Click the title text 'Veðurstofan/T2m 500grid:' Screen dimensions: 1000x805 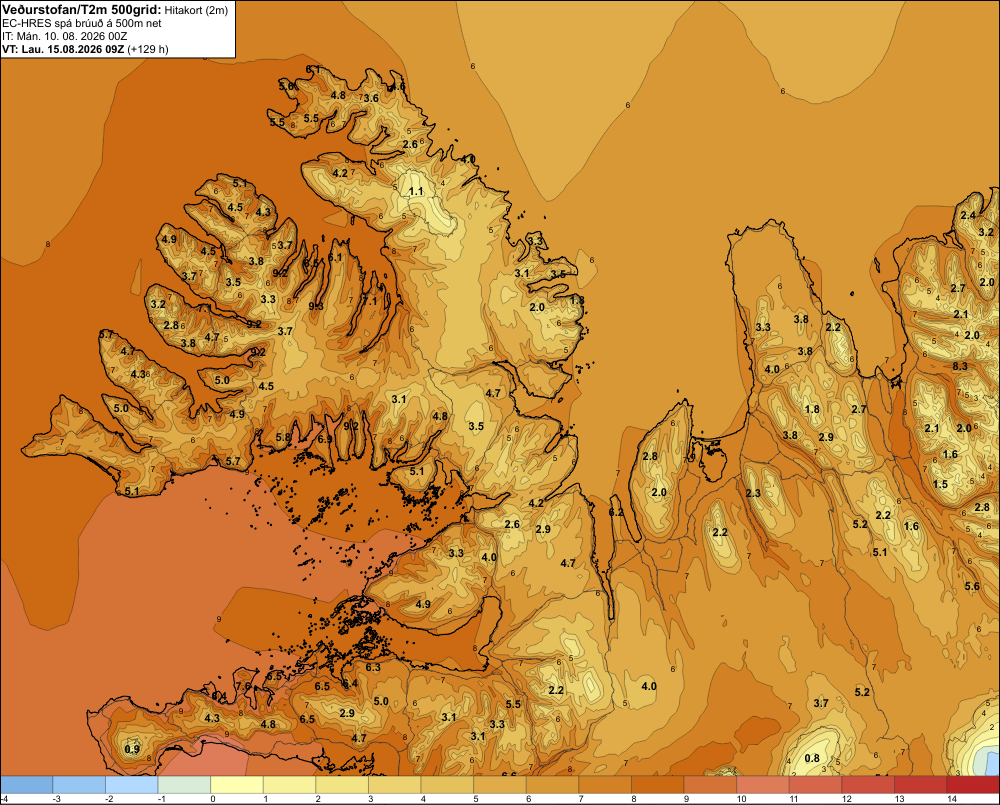click(81, 9)
